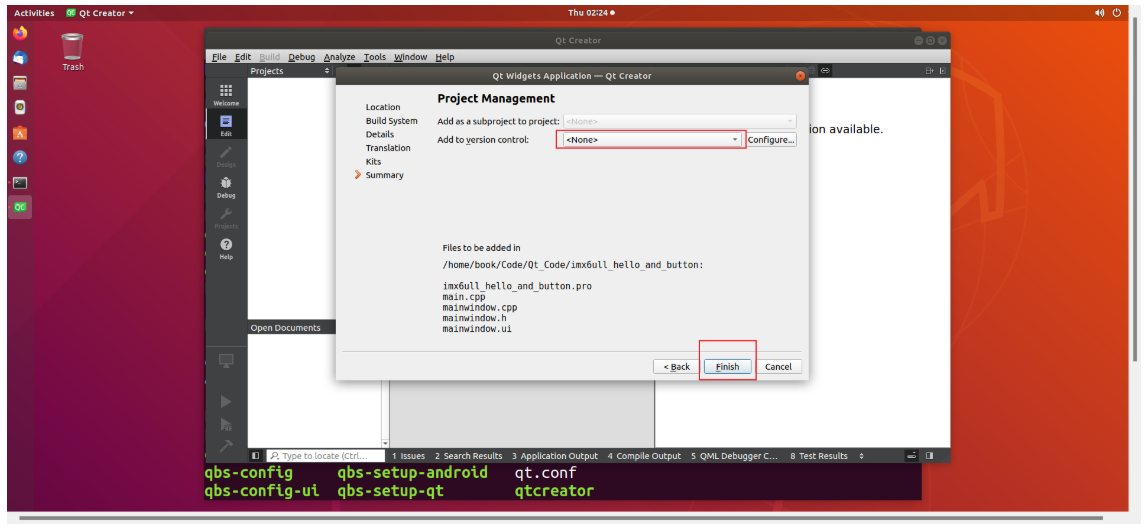The width and height of the screenshot is (1145, 531).
Task: Click the split editor icon at top right
Action: pyautogui.click(x=930, y=71)
